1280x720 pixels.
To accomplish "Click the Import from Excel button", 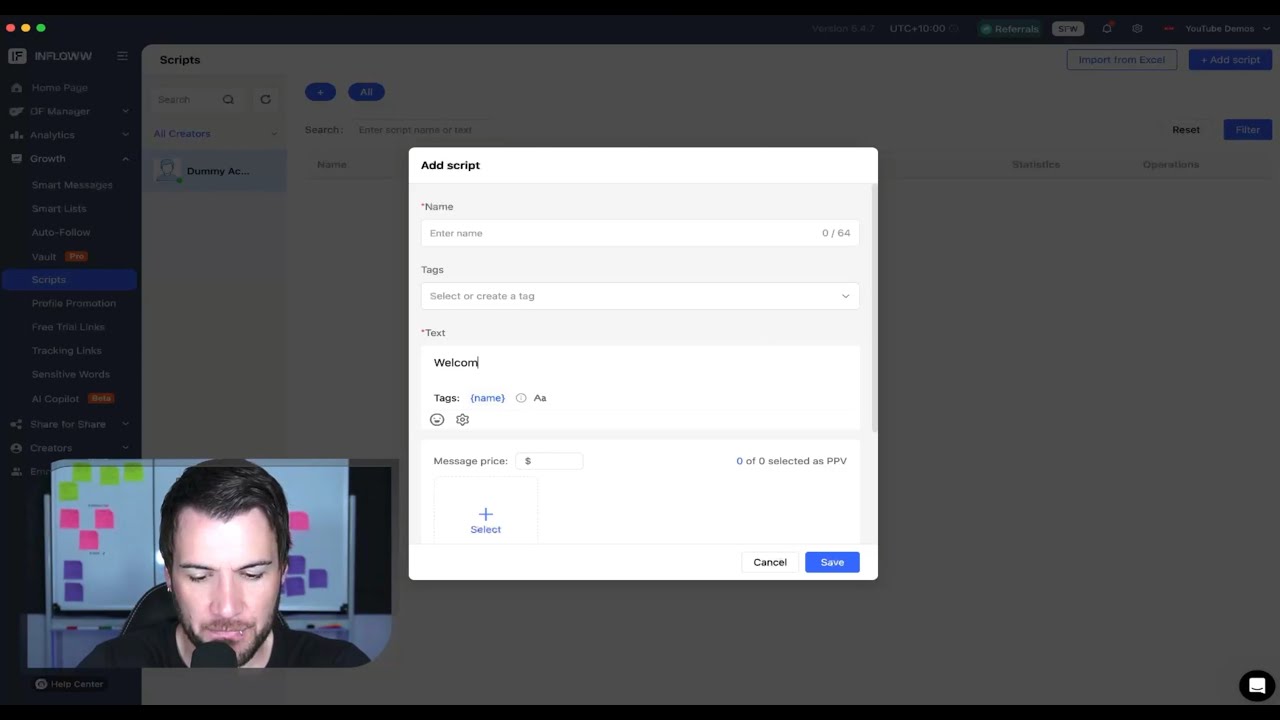I will pyautogui.click(x=1122, y=60).
